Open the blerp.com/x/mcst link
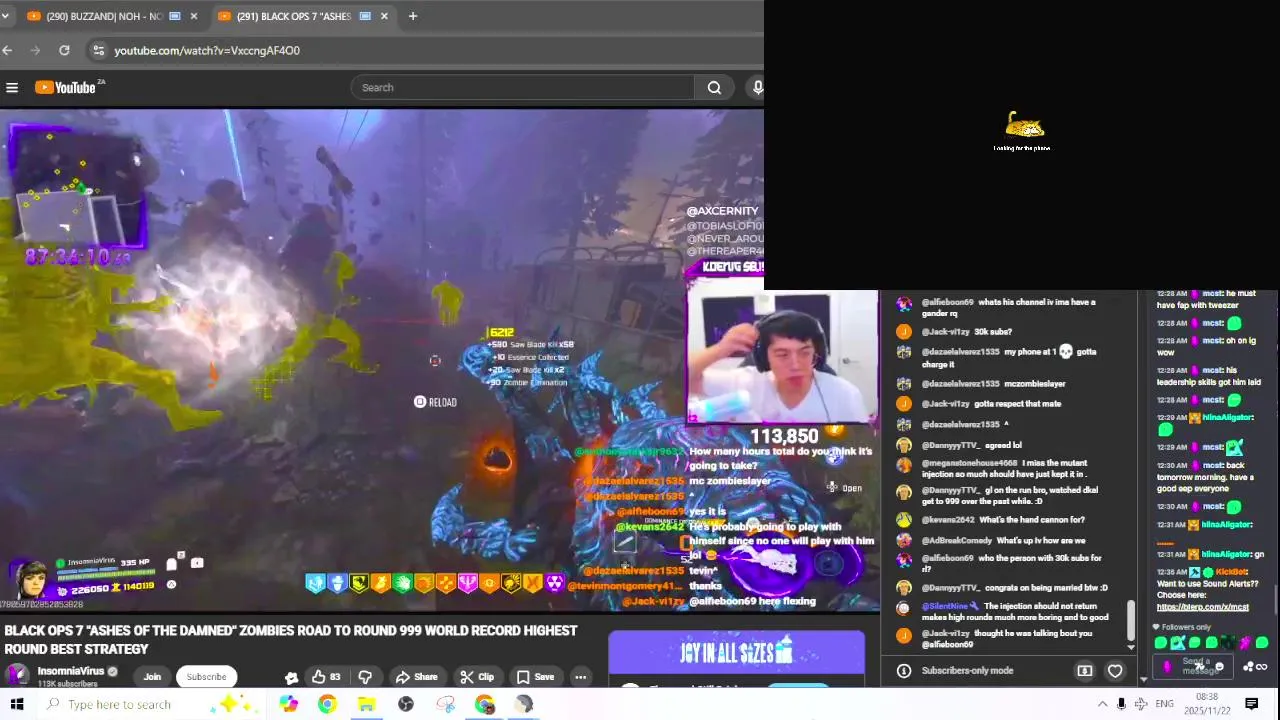 [1202, 607]
